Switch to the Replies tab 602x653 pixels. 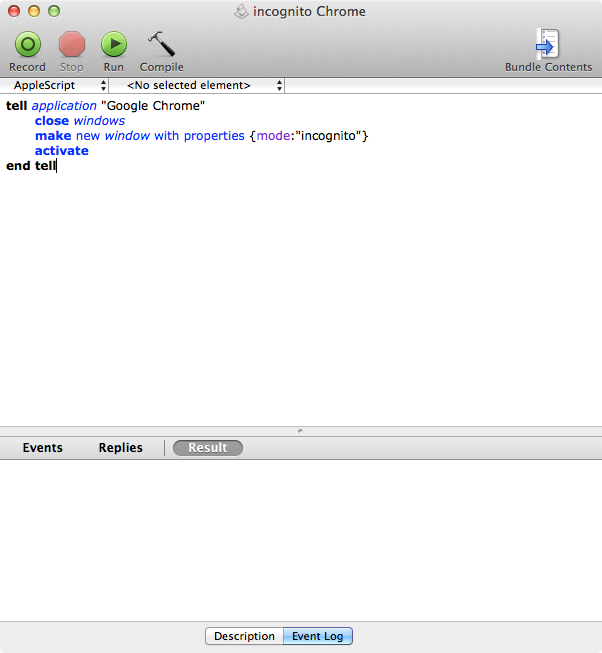coord(120,448)
